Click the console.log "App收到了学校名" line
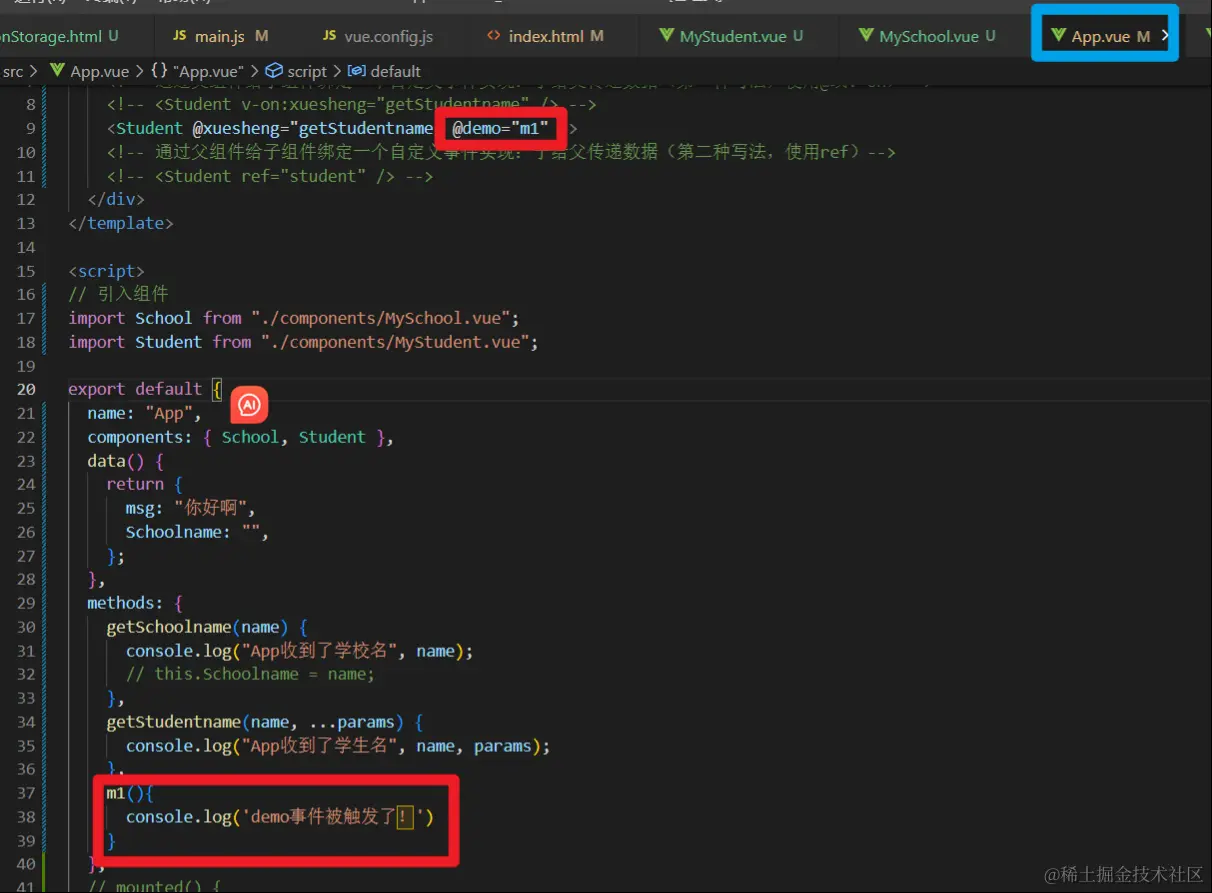 coord(300,651)
